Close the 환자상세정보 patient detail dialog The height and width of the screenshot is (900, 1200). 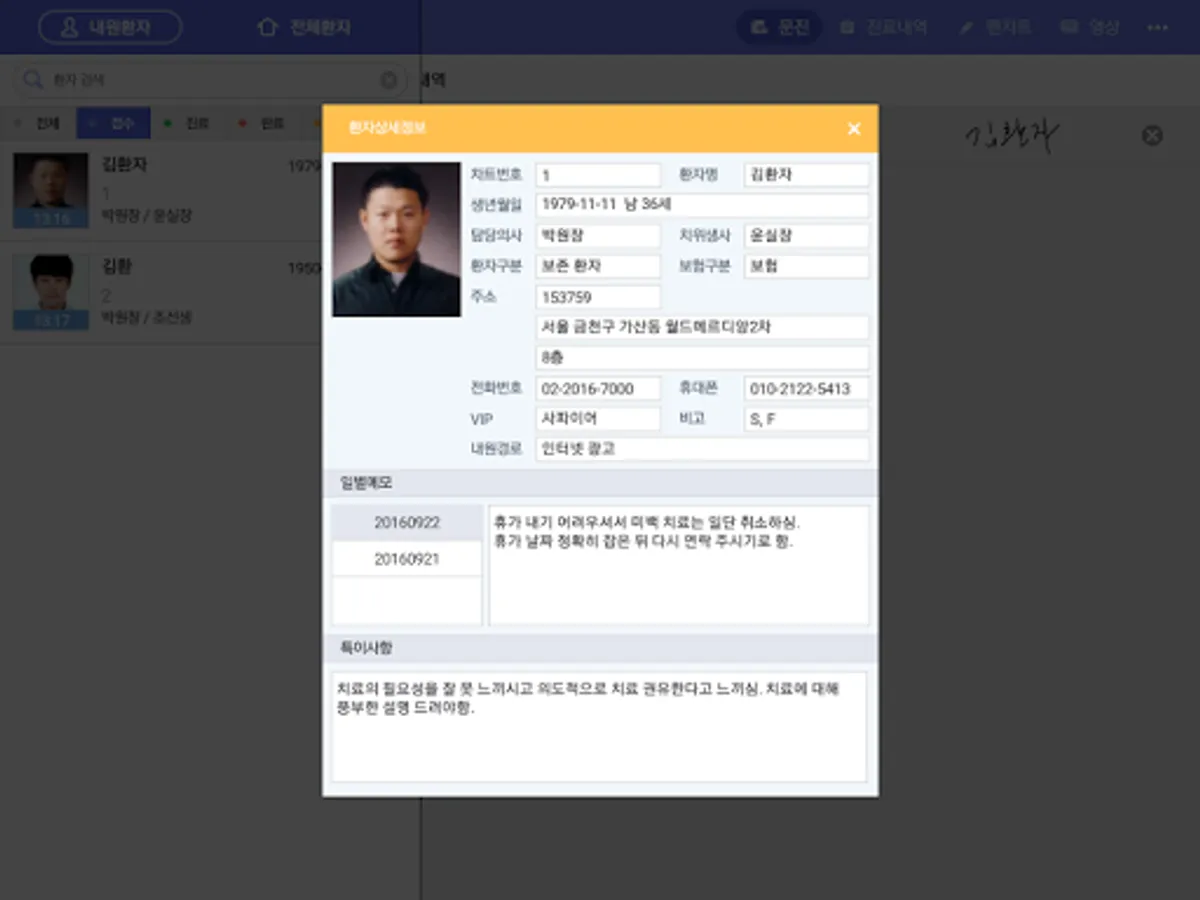(x=854, y=129)
